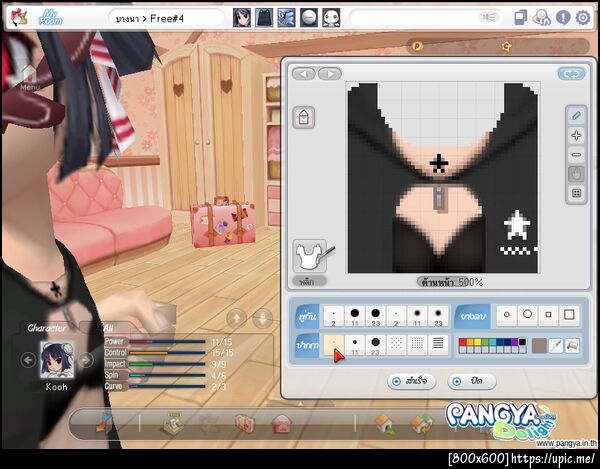Viewport: 600px width, 469px height.
Task: Select small circle eraser shape
Action: pos(507,315)
